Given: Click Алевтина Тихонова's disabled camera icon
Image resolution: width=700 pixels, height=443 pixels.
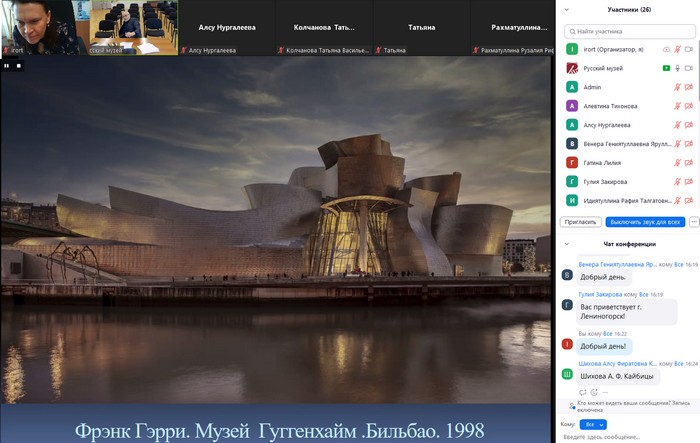Looking at the screenshot, I should [689, 106].
